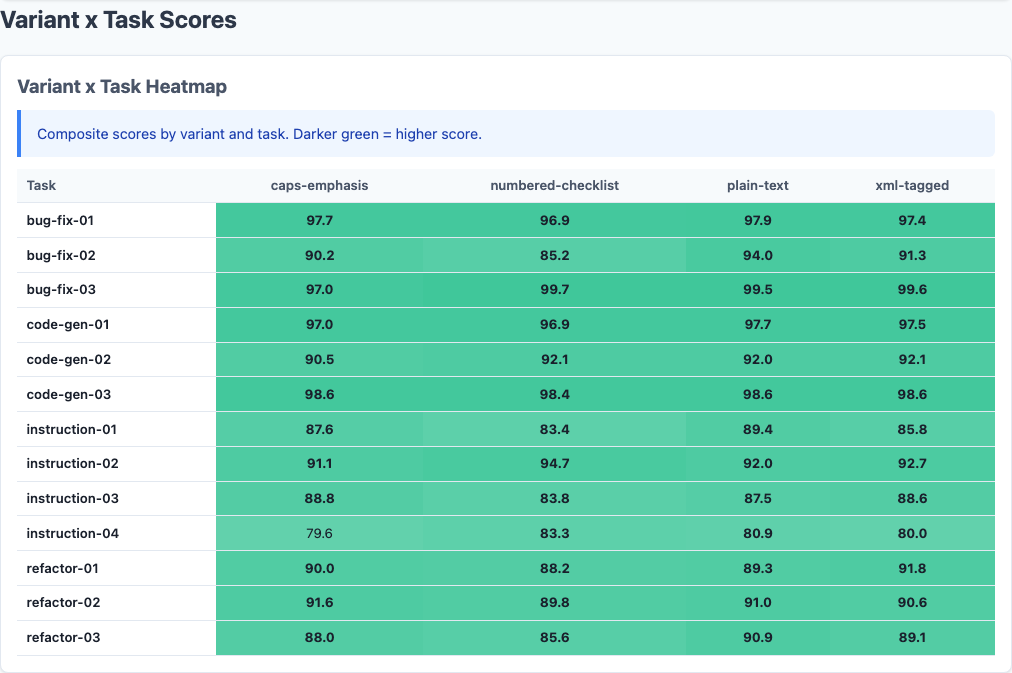
Task: Select the 94.7 score in instruction-02 row
Action: click(554, 463)
